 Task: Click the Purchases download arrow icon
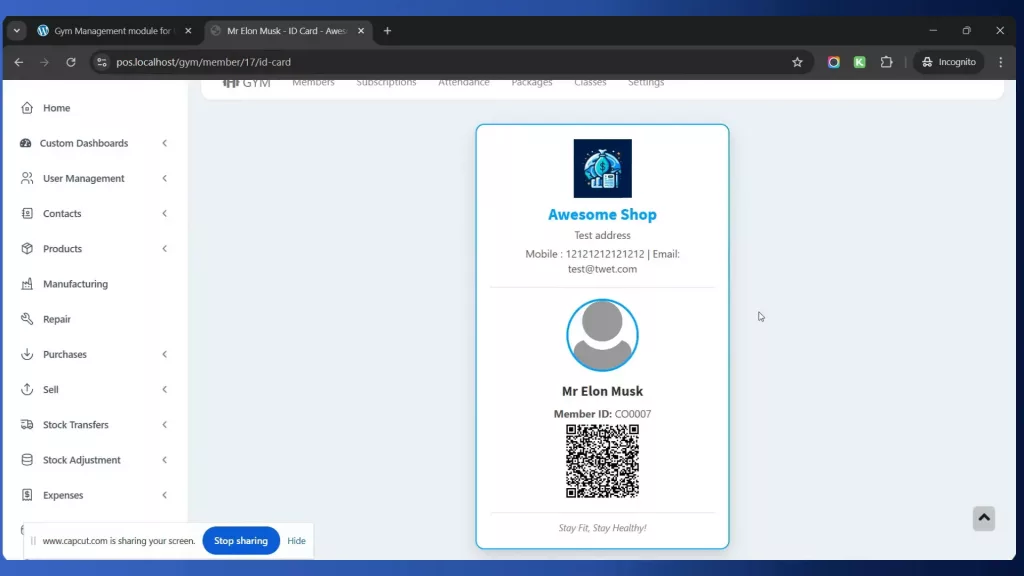(x=27, y=355)
